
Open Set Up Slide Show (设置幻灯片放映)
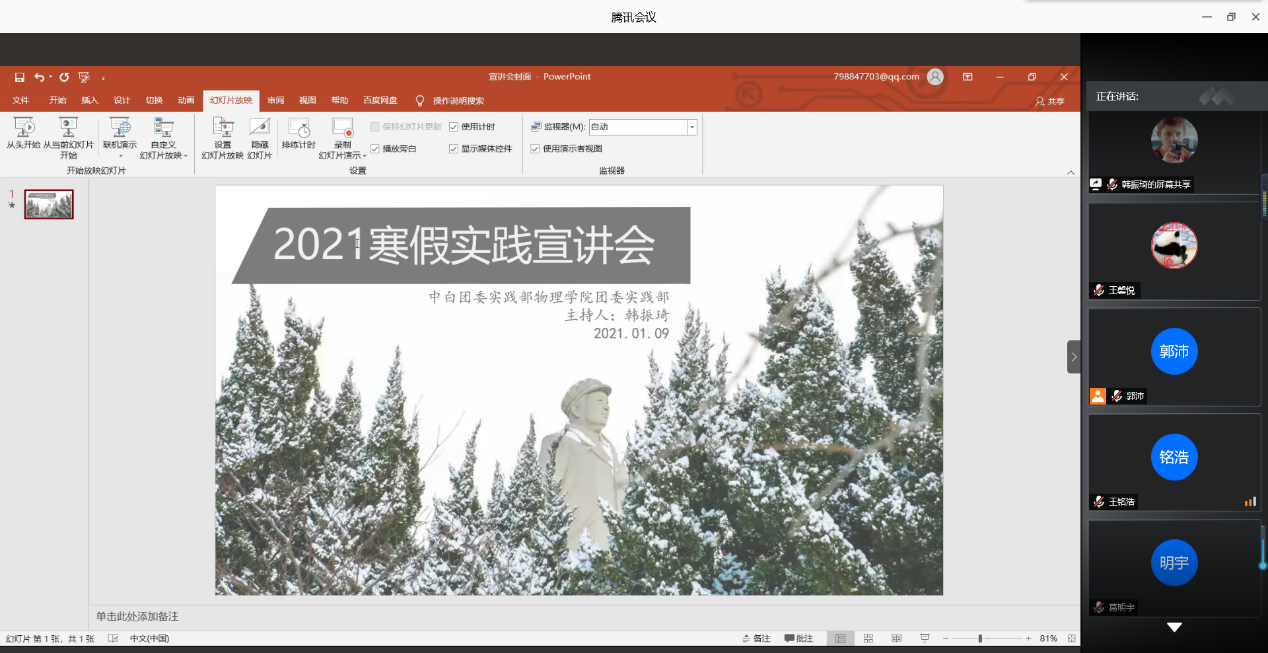pos(222,135)
